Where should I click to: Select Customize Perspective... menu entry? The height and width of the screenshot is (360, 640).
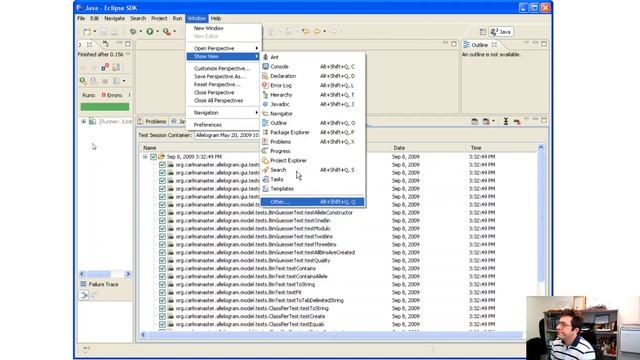pos(223,69)
